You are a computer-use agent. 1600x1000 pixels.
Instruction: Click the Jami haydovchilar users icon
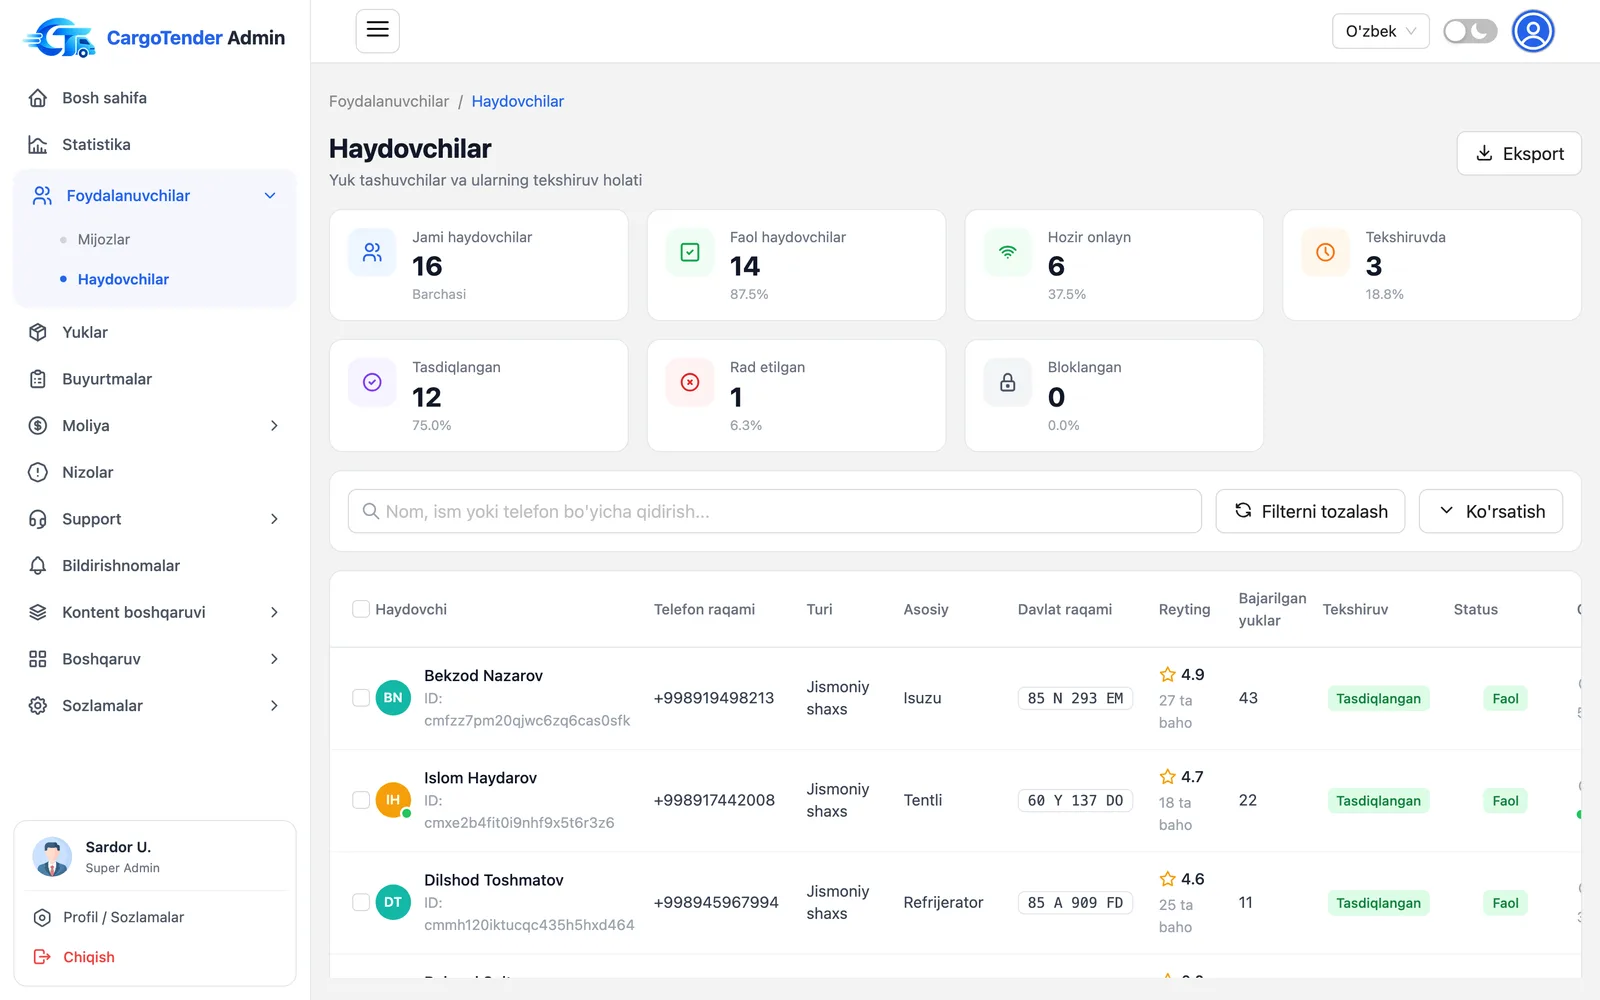point(372,253)
